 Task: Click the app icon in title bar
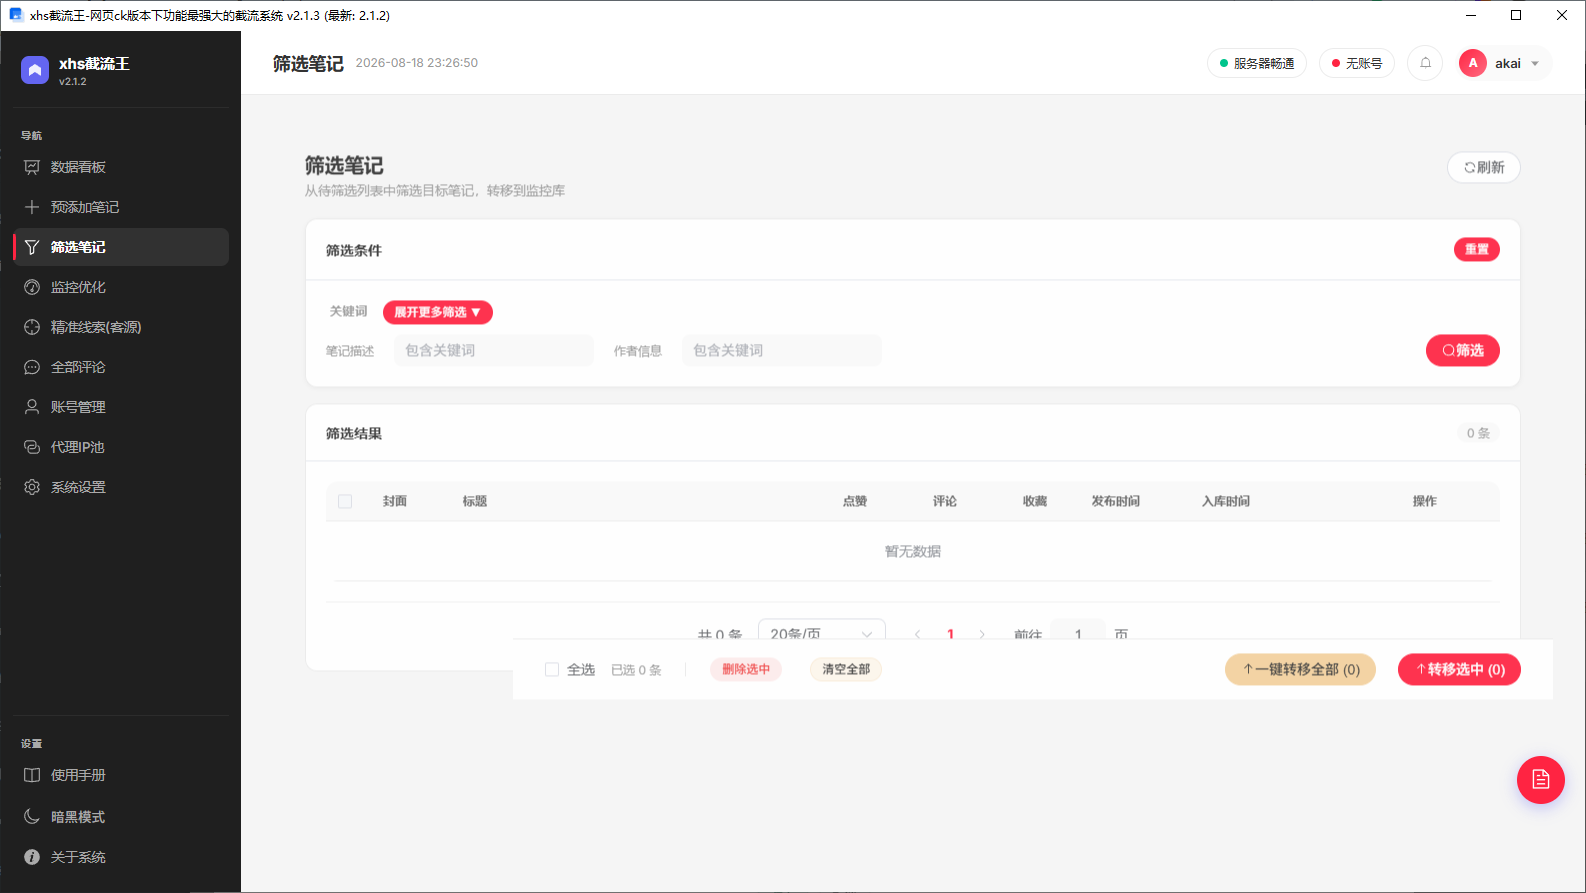coord(15,15)
